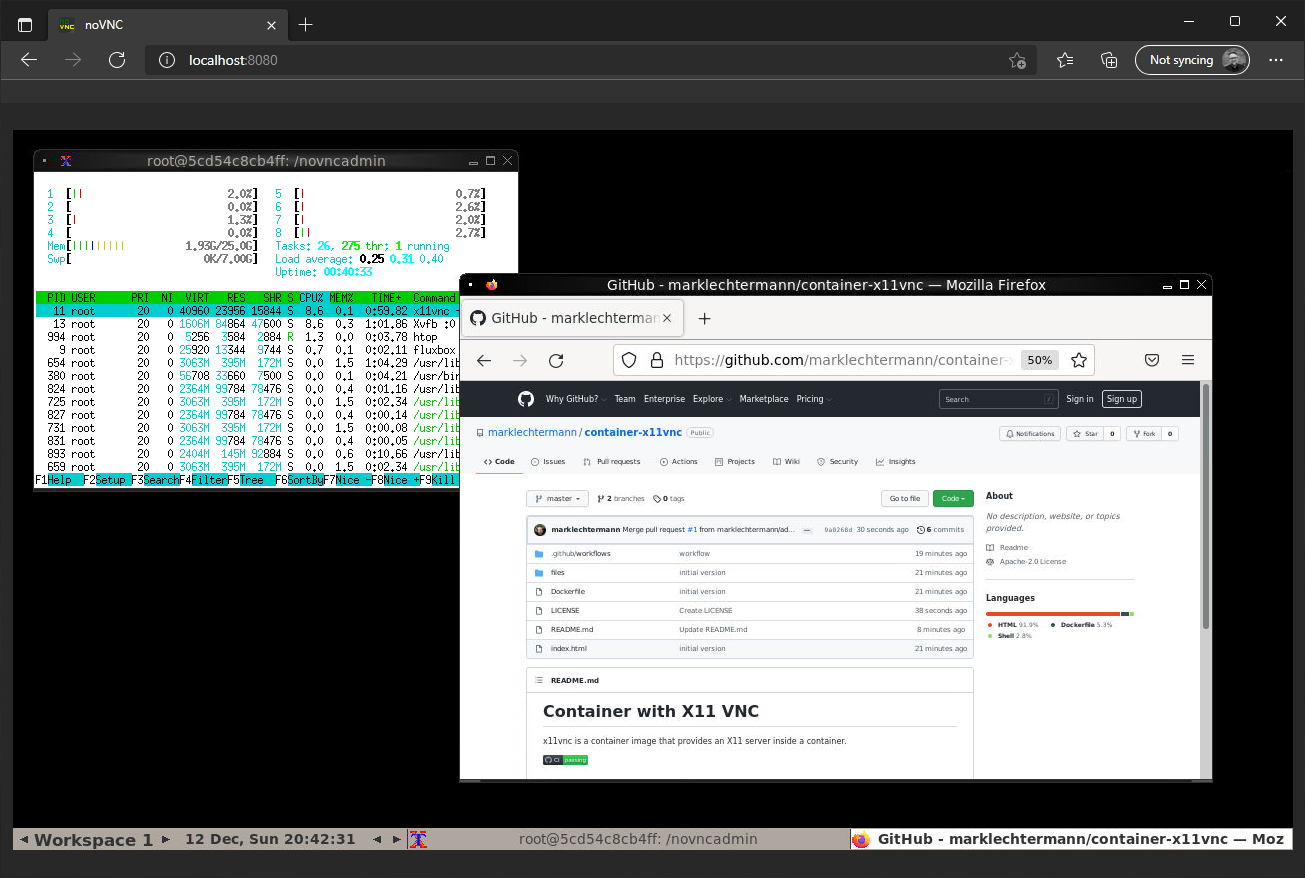Screen dimensions: 1305x878
Task: Click the GitHub octocat logo
Action: coord(526,399)
